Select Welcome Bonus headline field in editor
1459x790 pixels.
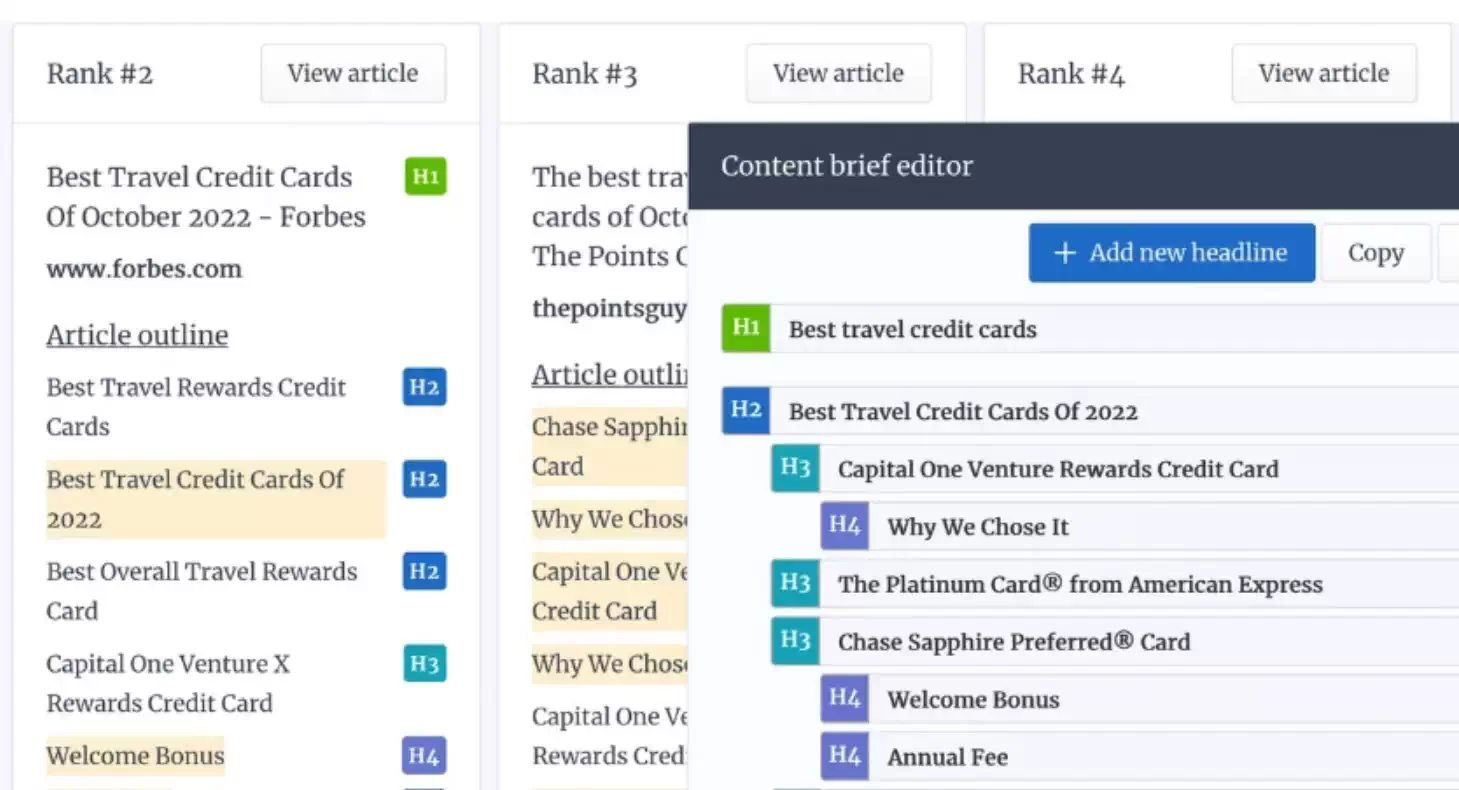click(x=1164, y=699)
